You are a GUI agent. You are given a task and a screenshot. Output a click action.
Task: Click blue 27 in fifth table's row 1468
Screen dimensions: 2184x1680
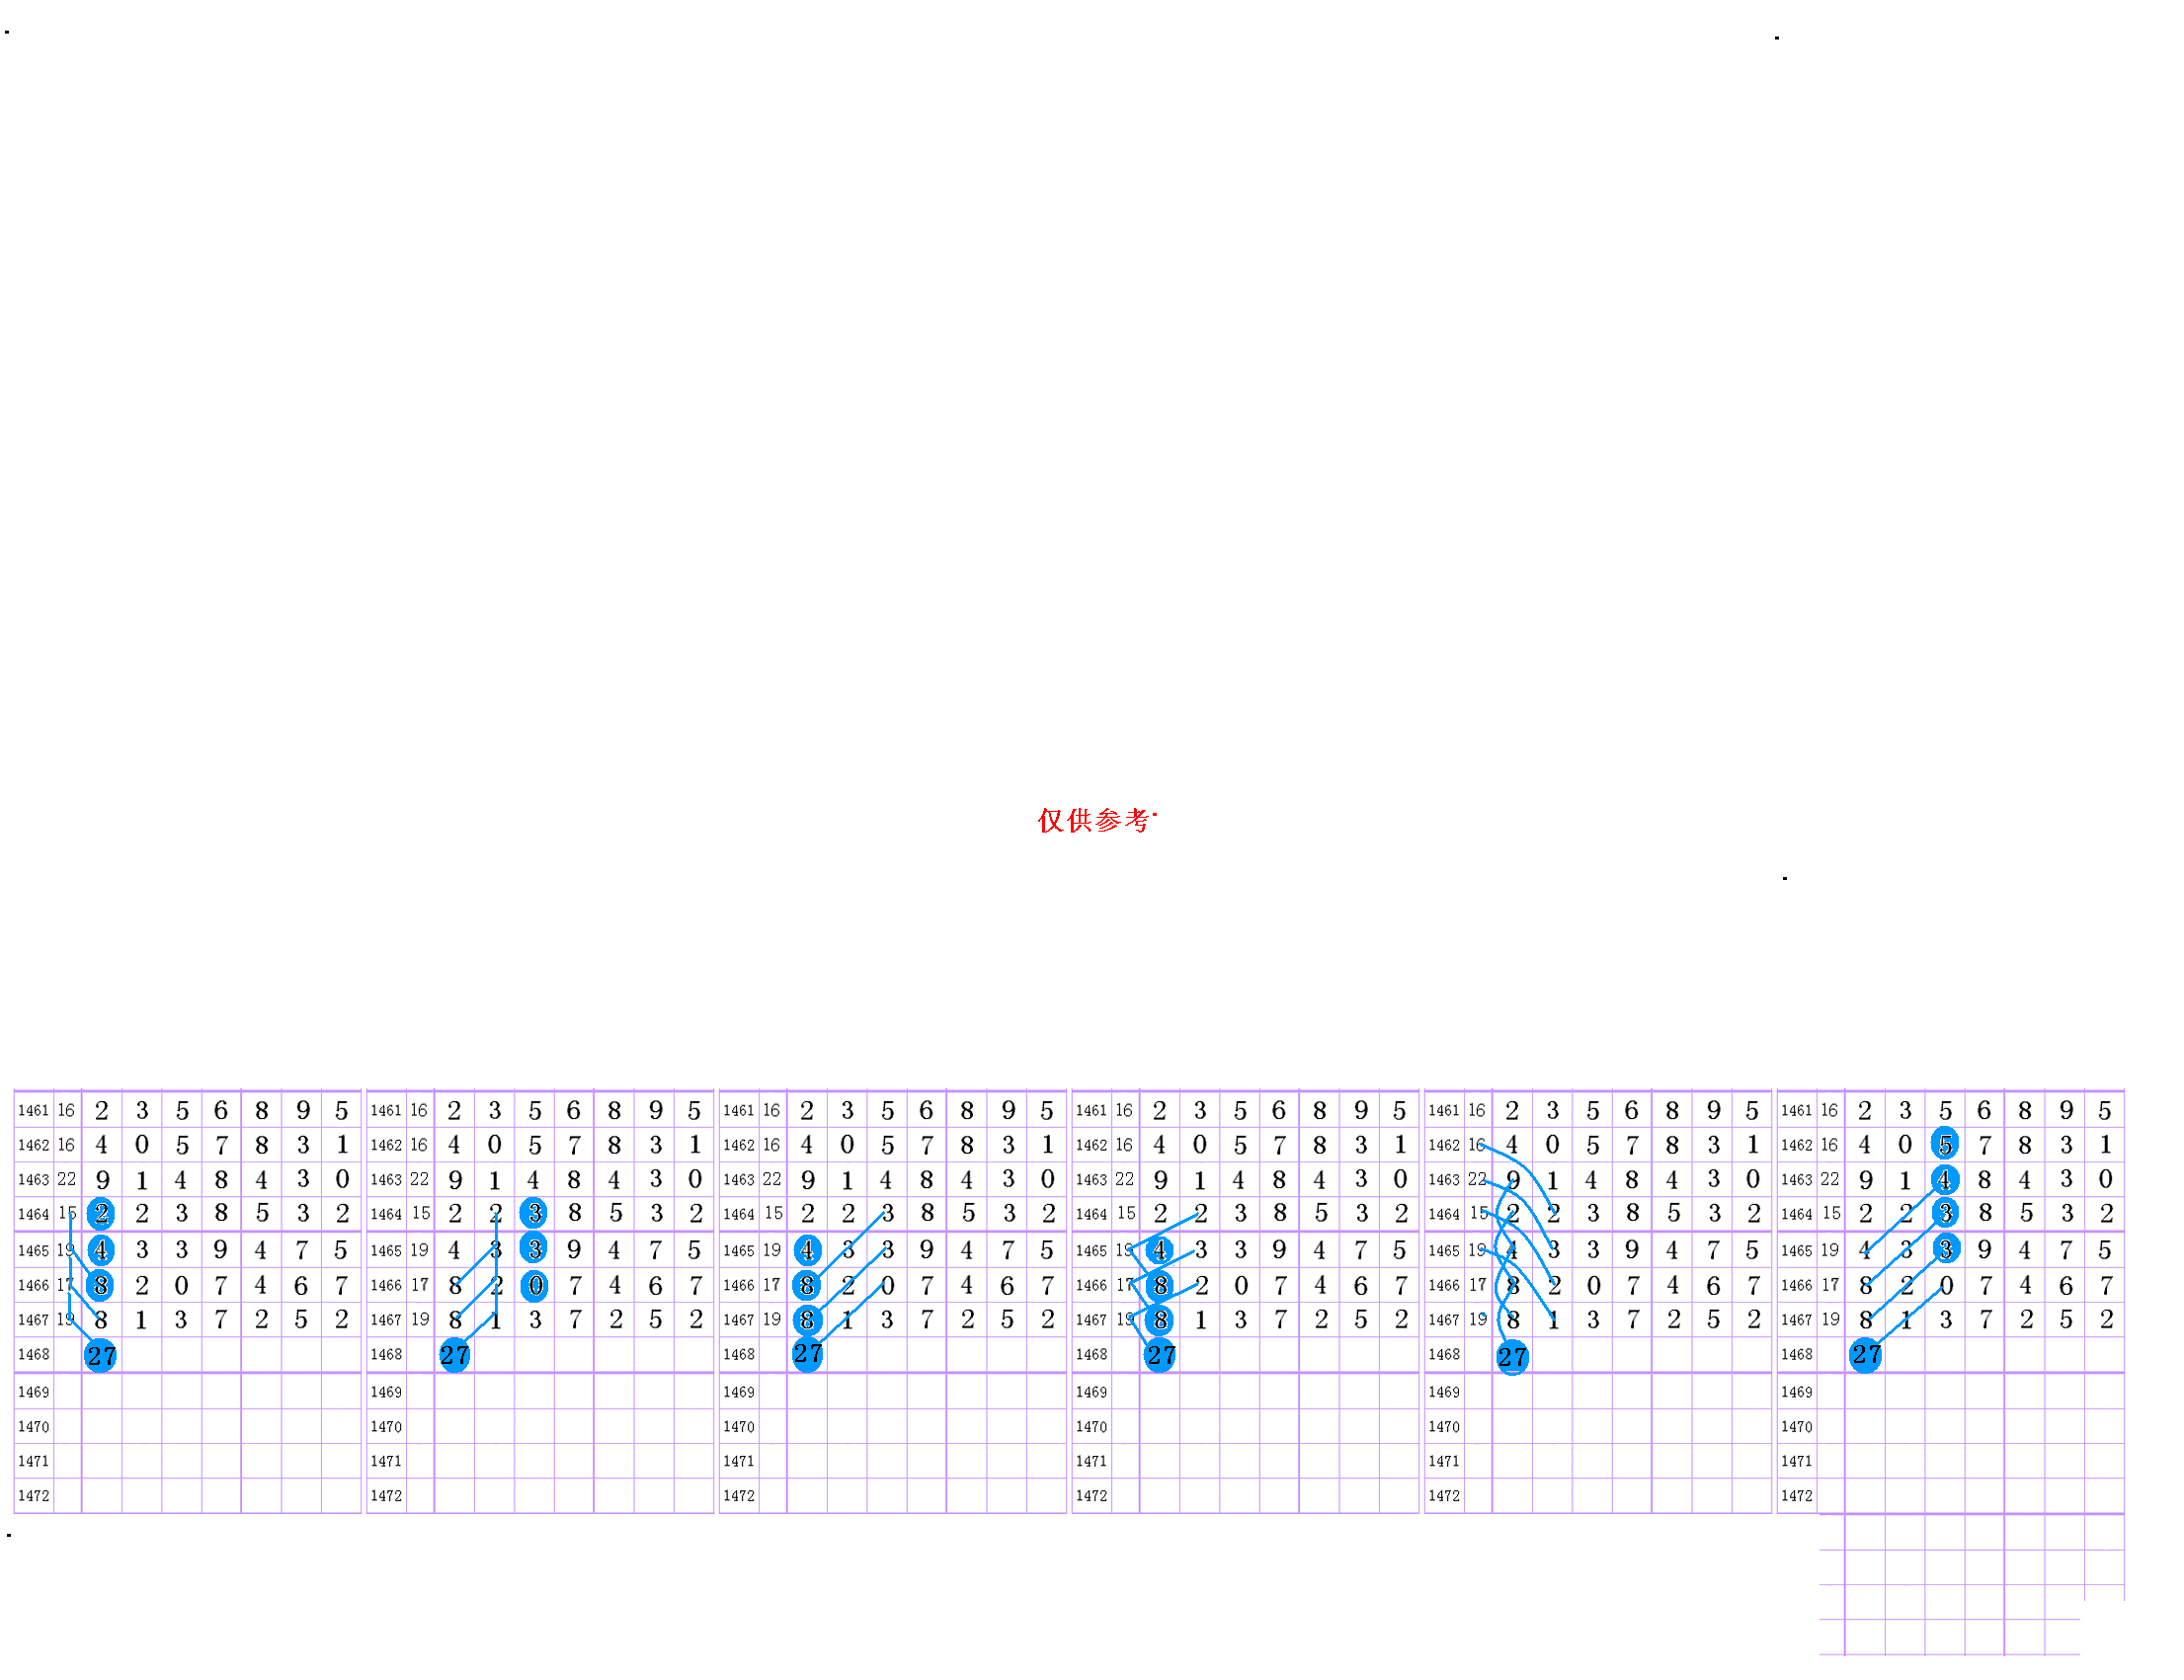pos(1512,1357)
